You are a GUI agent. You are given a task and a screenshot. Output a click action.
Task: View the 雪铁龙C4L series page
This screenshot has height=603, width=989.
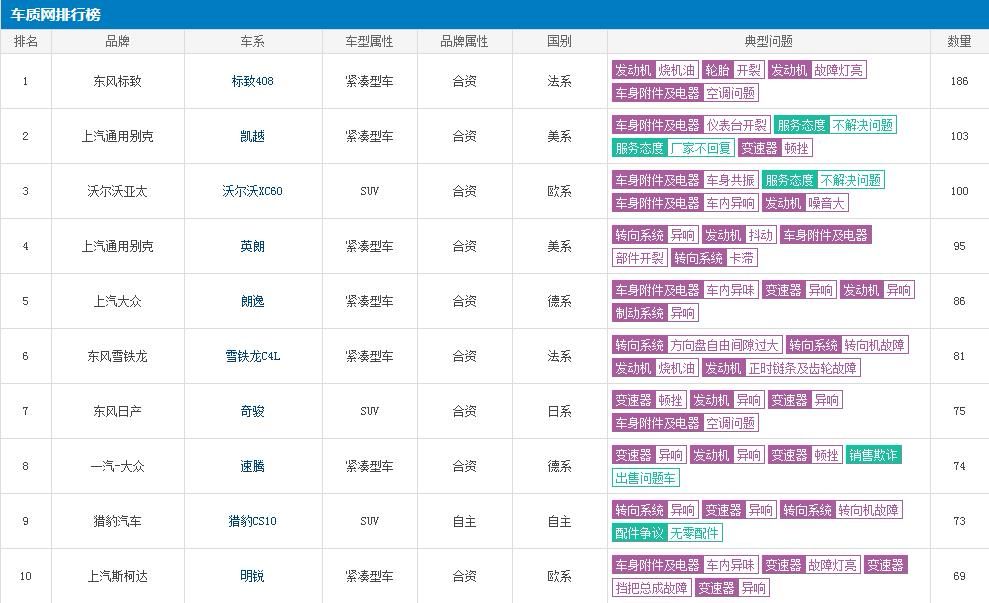point(251,355)
